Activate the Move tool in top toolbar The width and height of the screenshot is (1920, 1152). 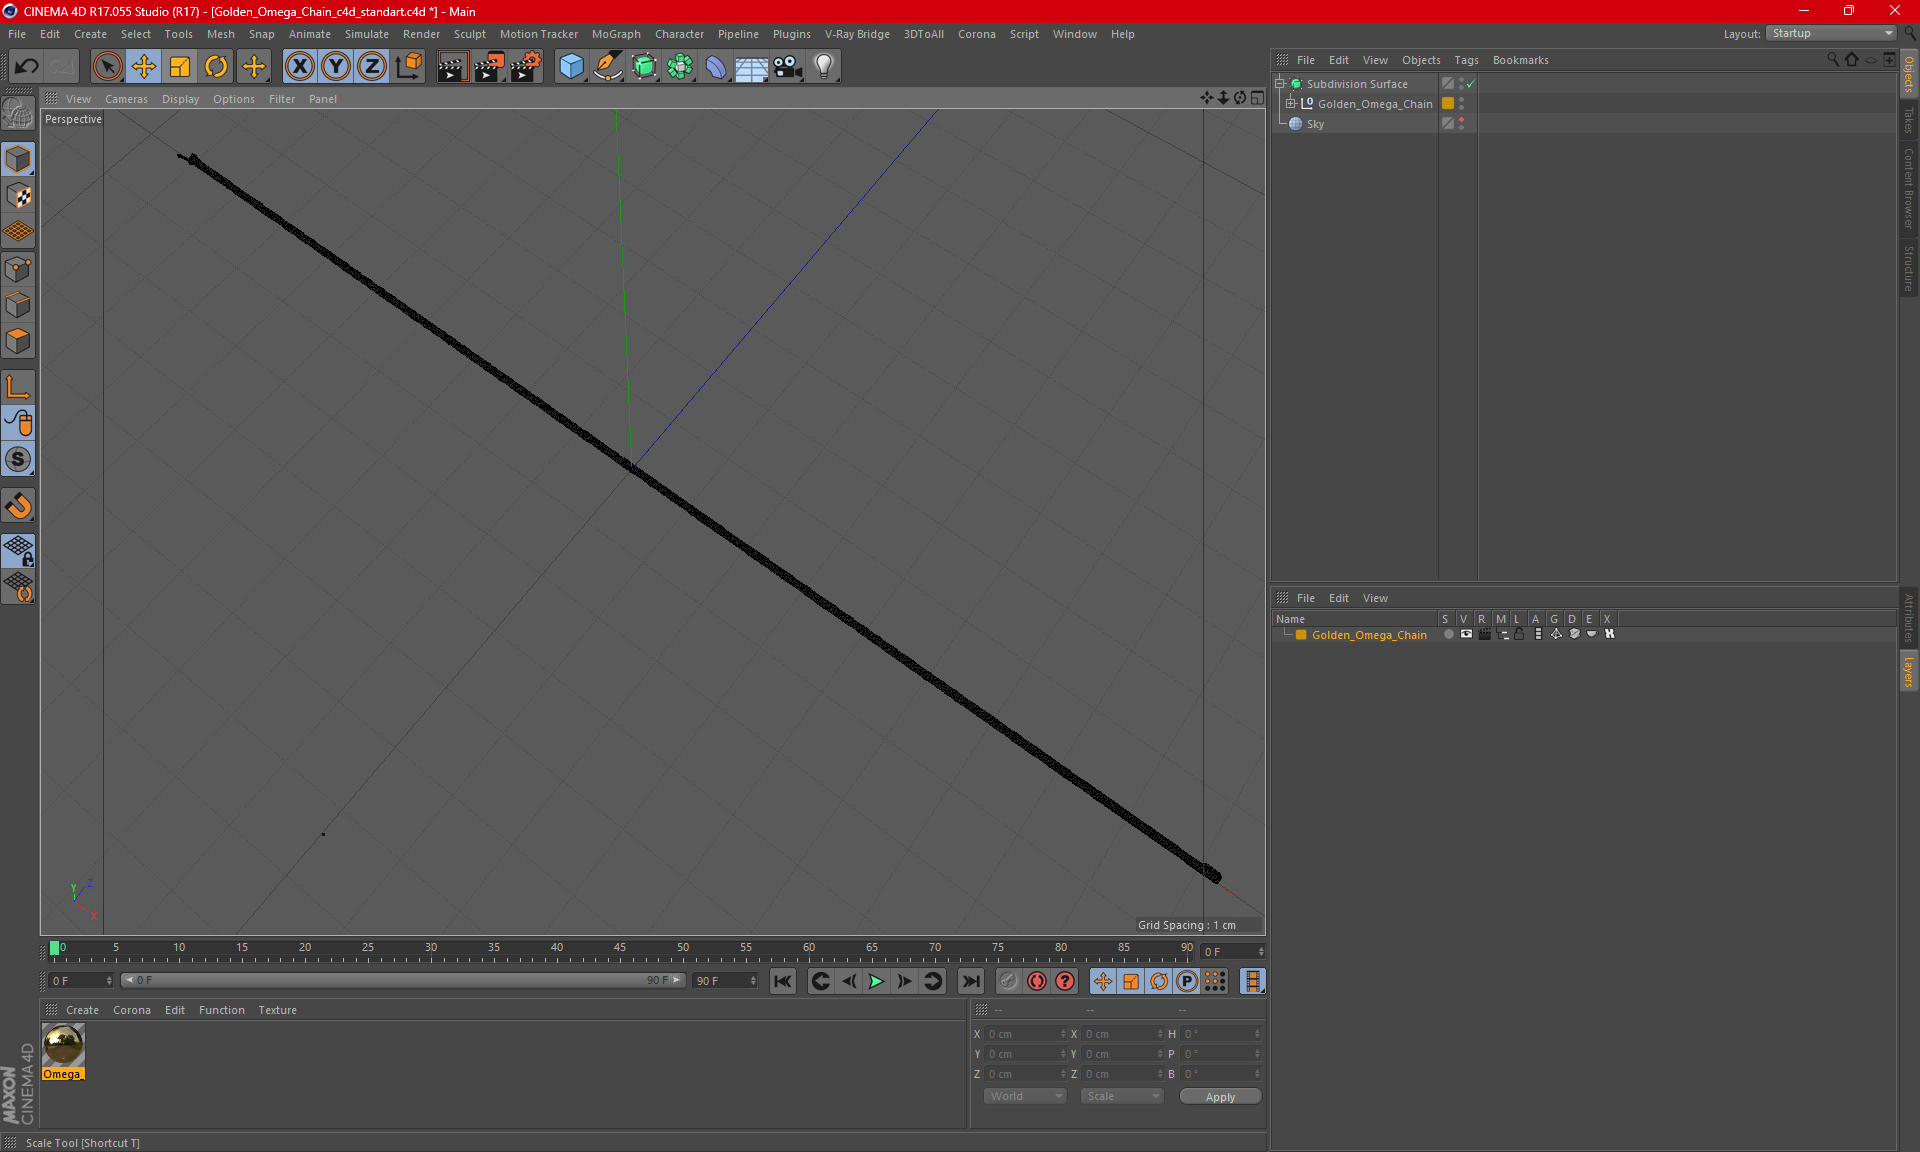[x=144, y=67]
